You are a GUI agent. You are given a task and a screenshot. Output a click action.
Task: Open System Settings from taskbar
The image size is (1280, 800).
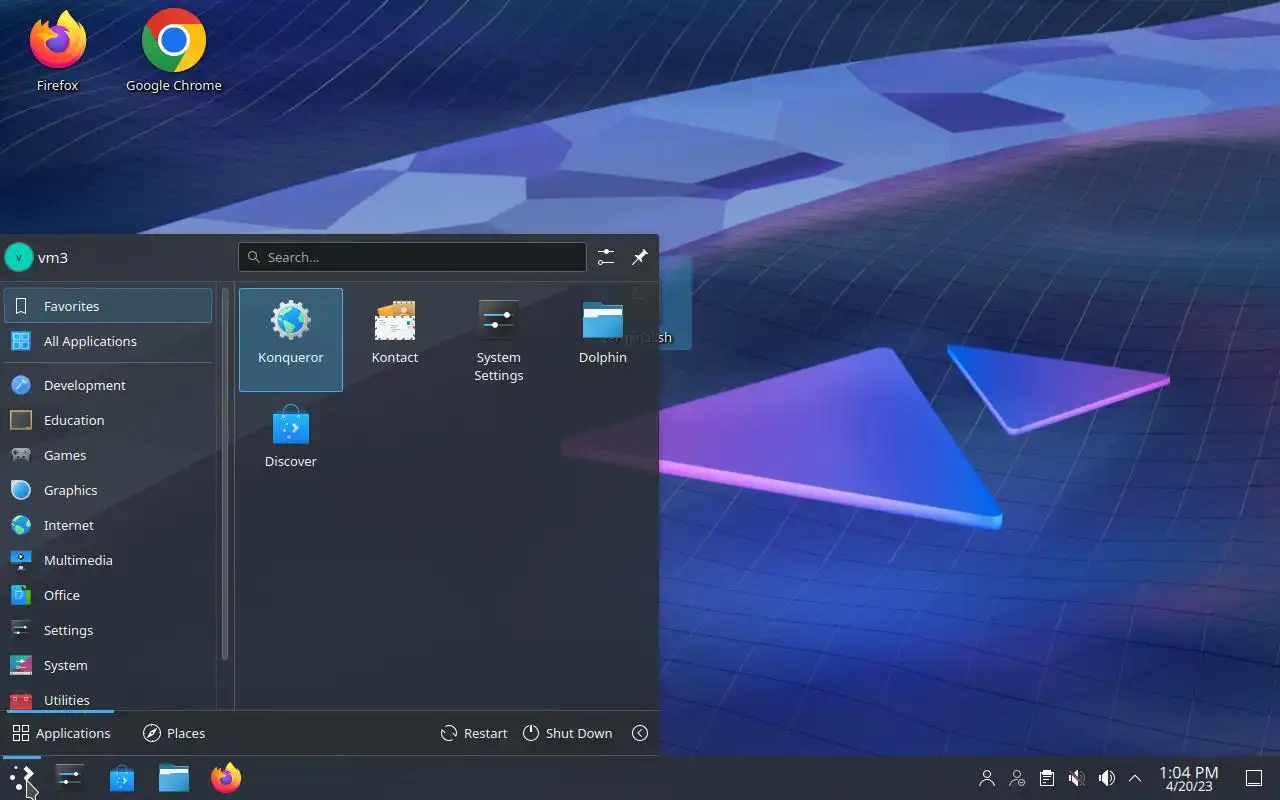(x=70, y=778)
